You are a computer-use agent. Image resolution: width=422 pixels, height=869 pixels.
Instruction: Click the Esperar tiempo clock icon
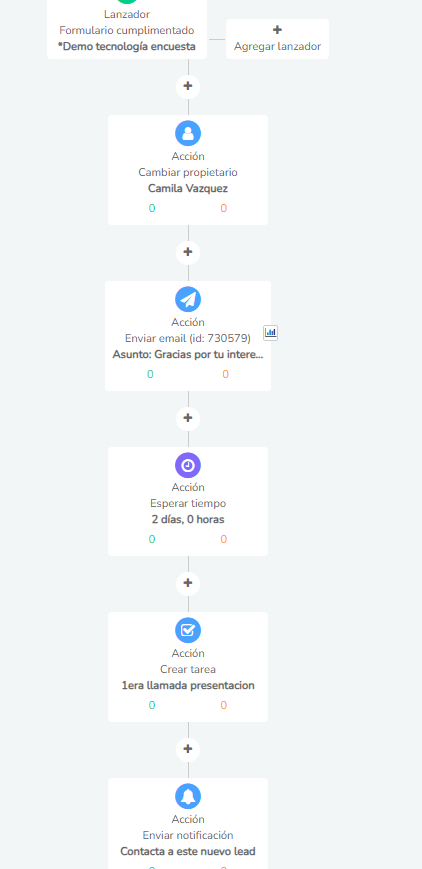coord(188,465)
